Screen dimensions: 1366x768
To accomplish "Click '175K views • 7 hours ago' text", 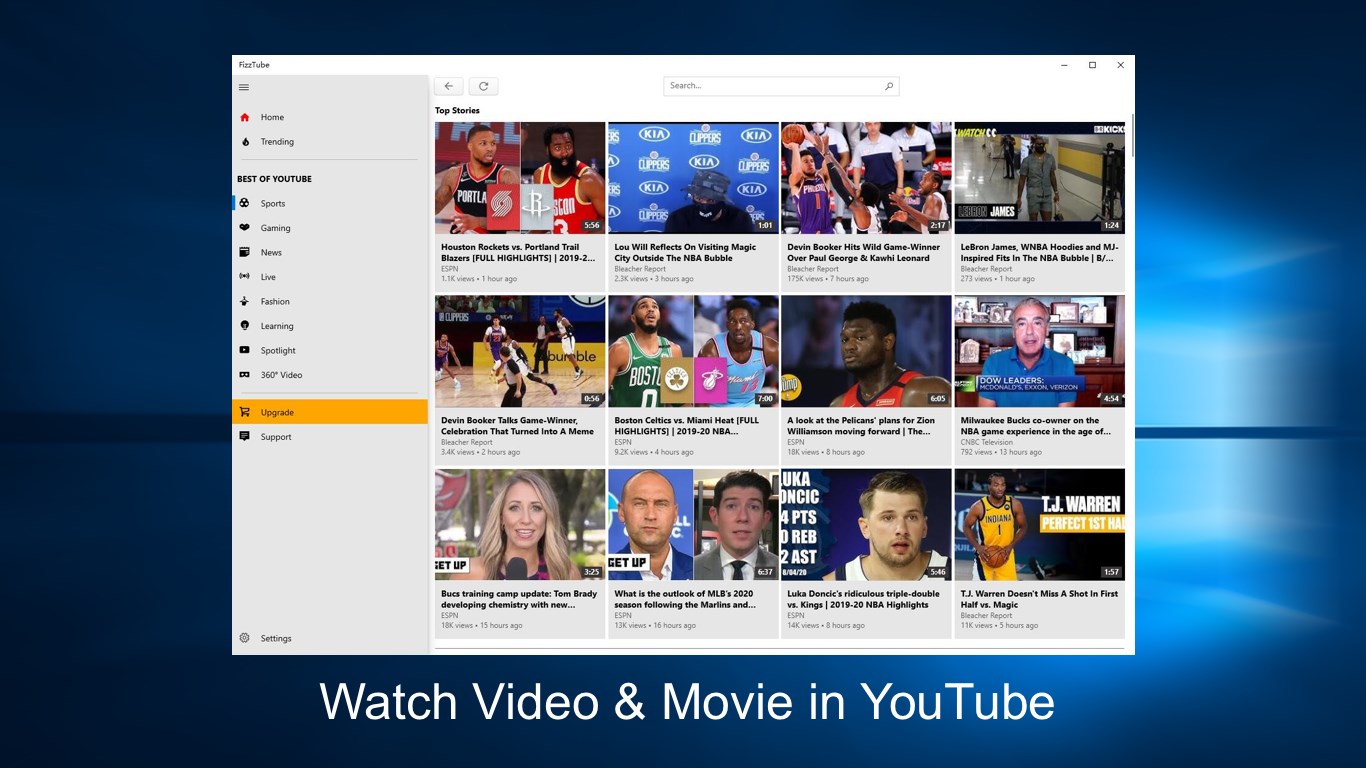I will coord(828,279).
